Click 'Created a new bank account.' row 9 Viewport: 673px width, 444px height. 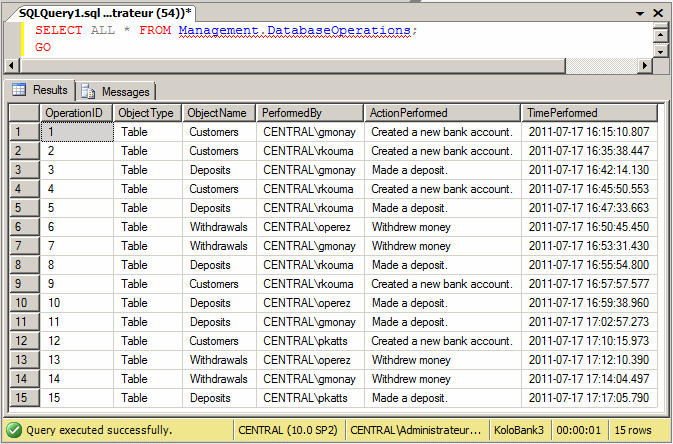[x=443, y=284]
